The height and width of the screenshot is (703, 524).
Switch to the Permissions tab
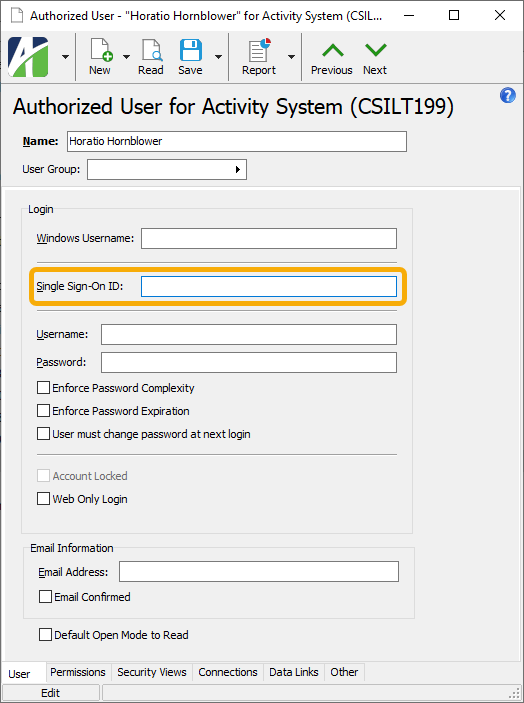(x=78, y=672)
